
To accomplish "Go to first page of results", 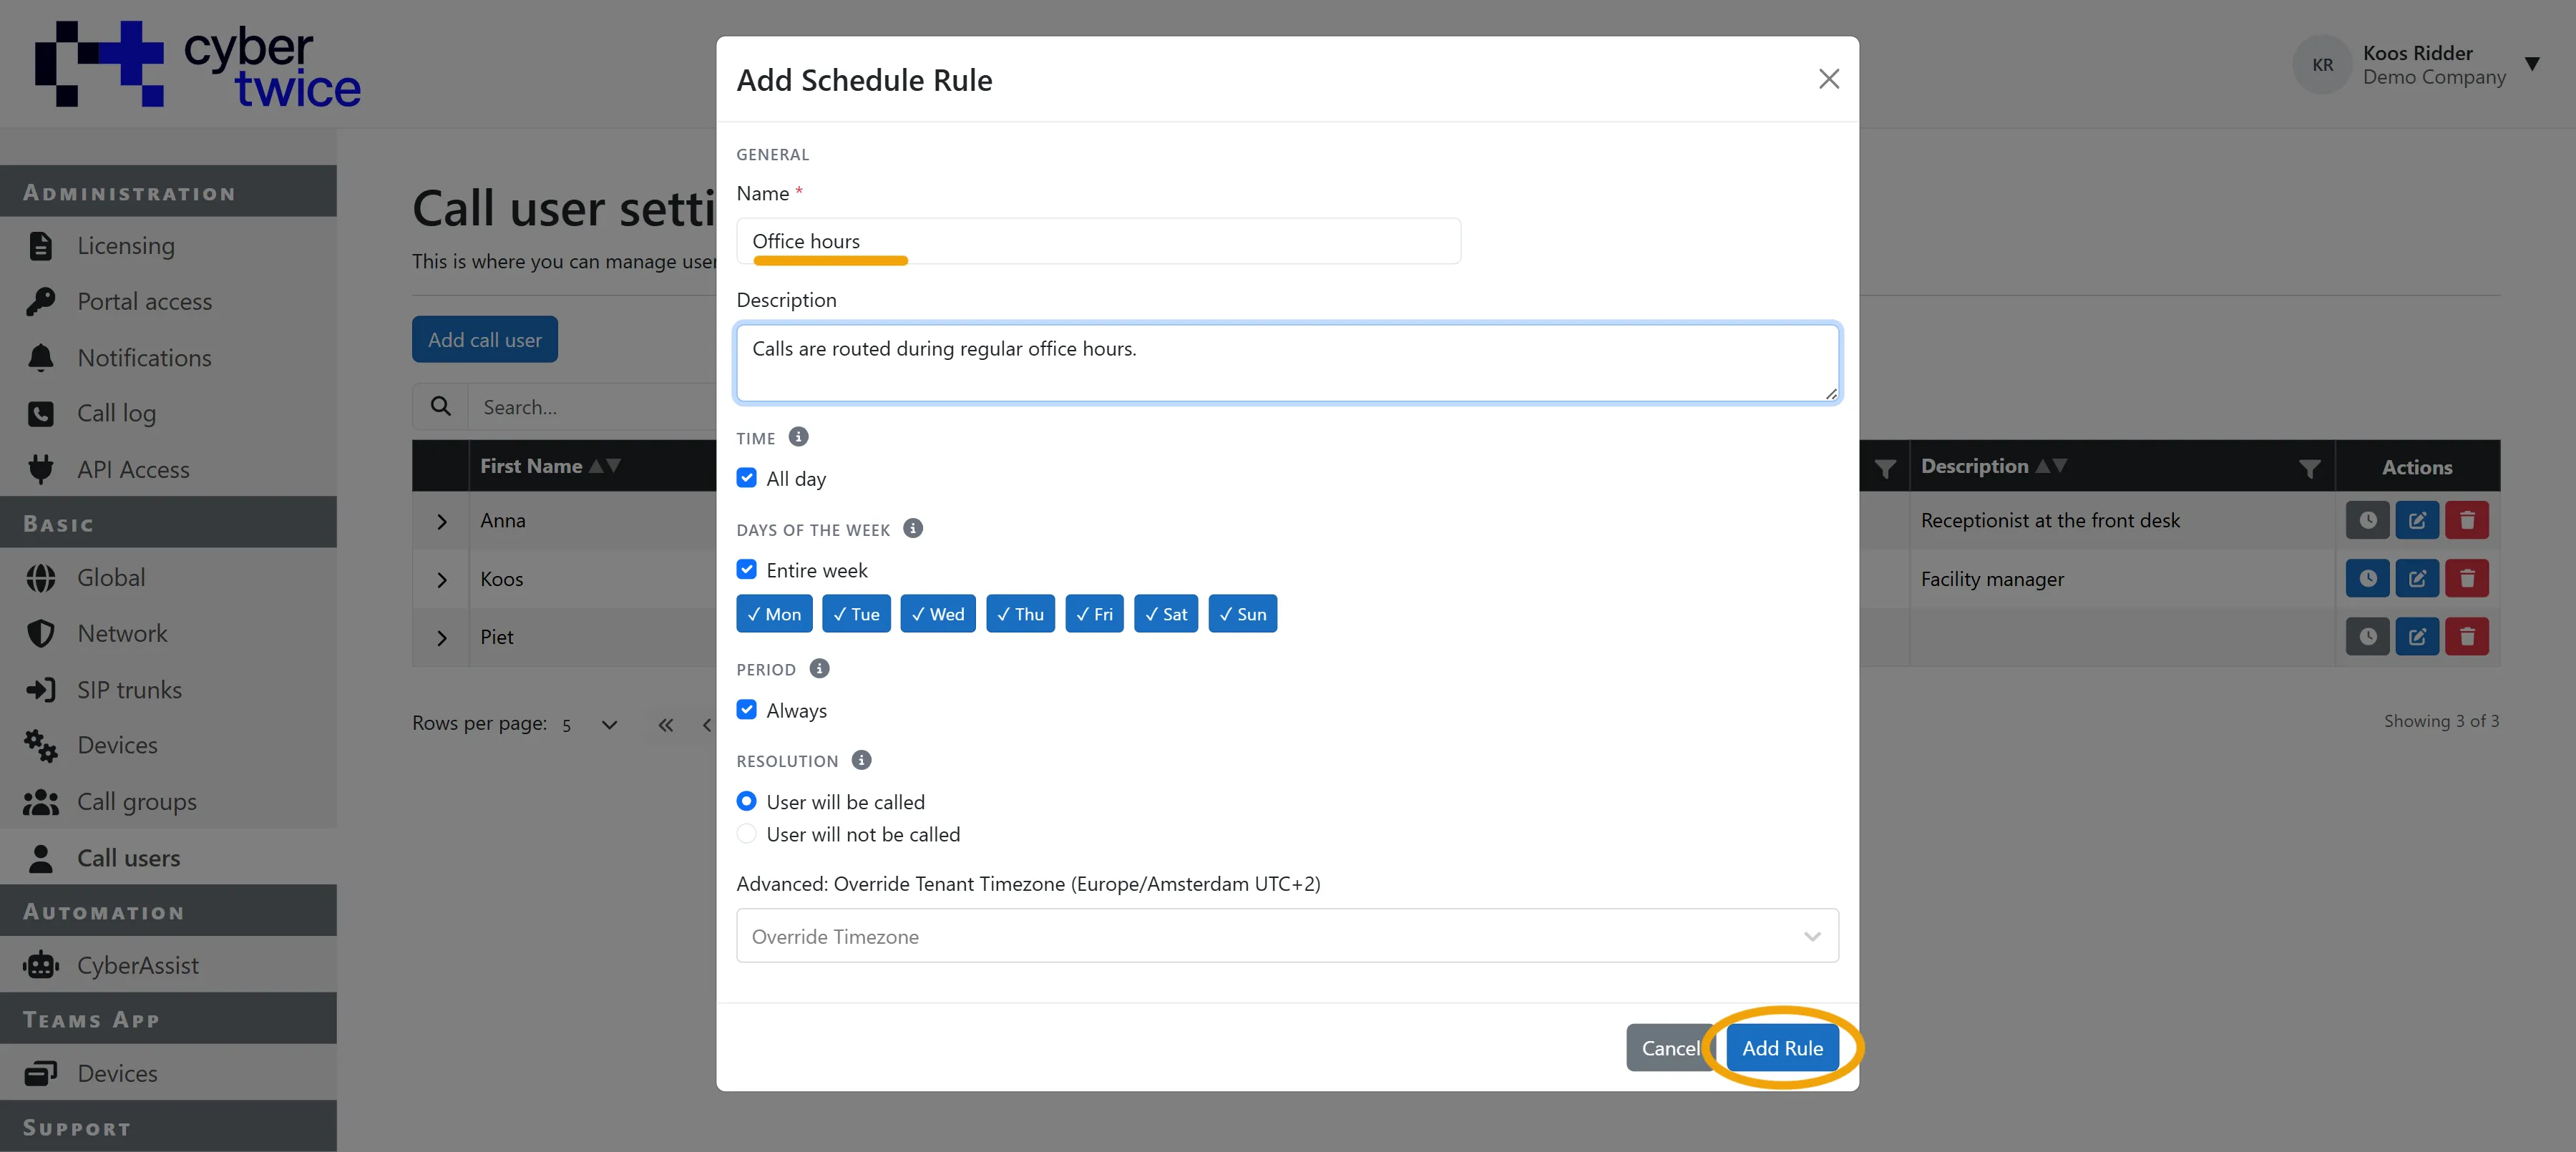I will (x=666, y=725).
